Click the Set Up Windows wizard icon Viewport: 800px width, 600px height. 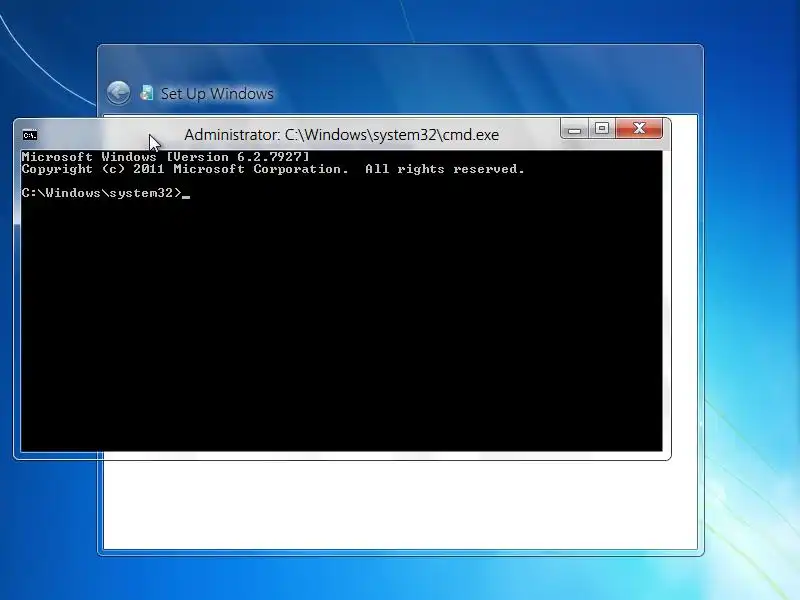pos(147,92)
